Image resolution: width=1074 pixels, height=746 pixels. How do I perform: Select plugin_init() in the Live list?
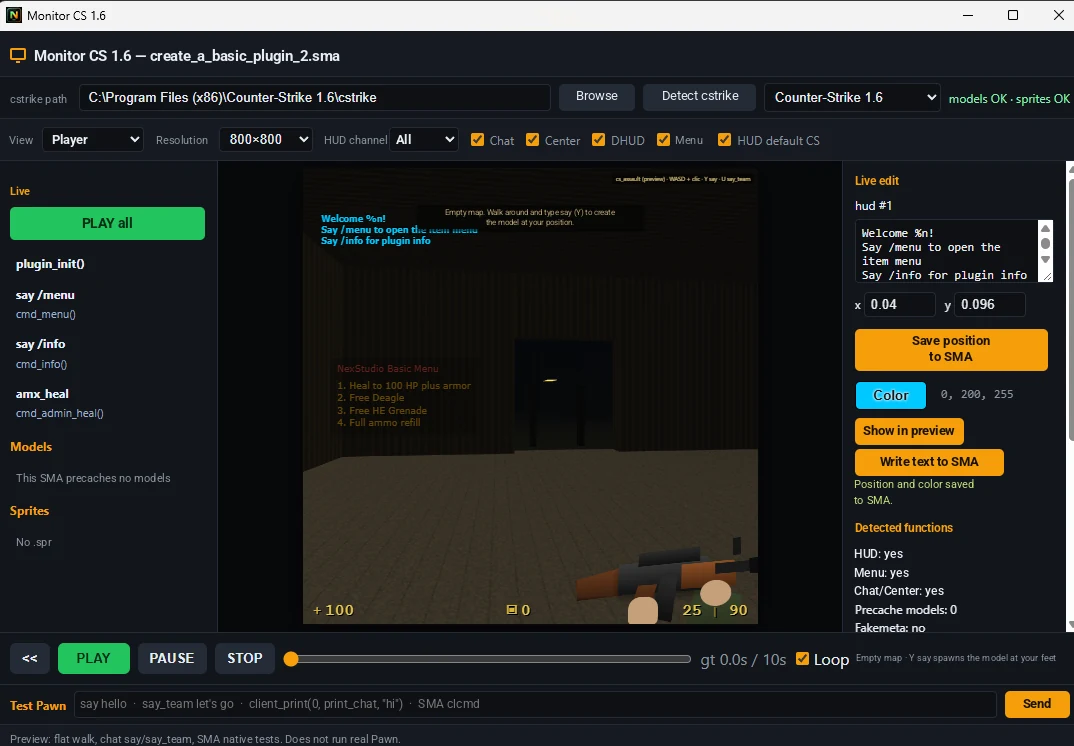50,264
